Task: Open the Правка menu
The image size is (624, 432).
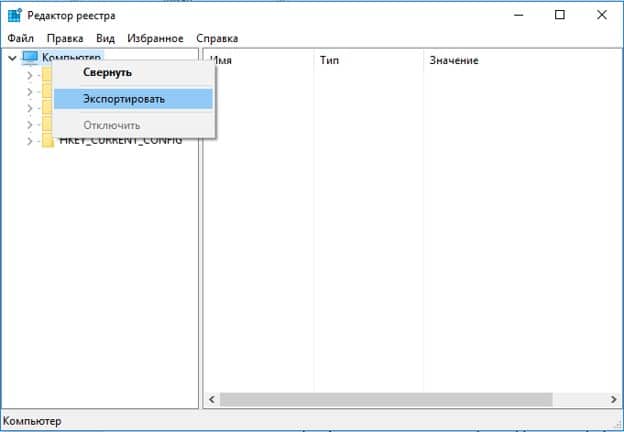Action: 65,38
